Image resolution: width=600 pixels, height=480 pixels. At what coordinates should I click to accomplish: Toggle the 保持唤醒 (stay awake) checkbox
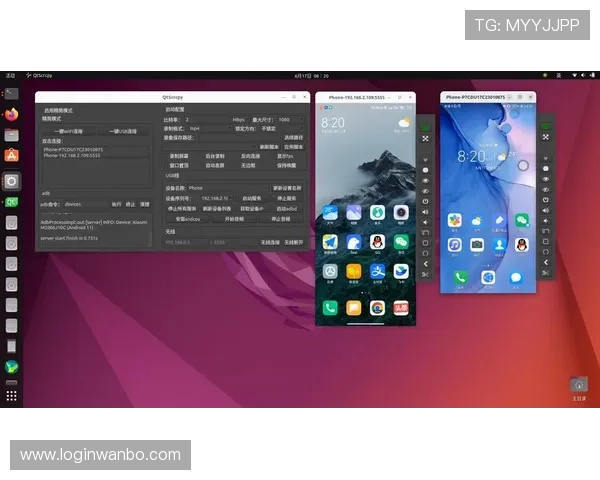[285, 165]
